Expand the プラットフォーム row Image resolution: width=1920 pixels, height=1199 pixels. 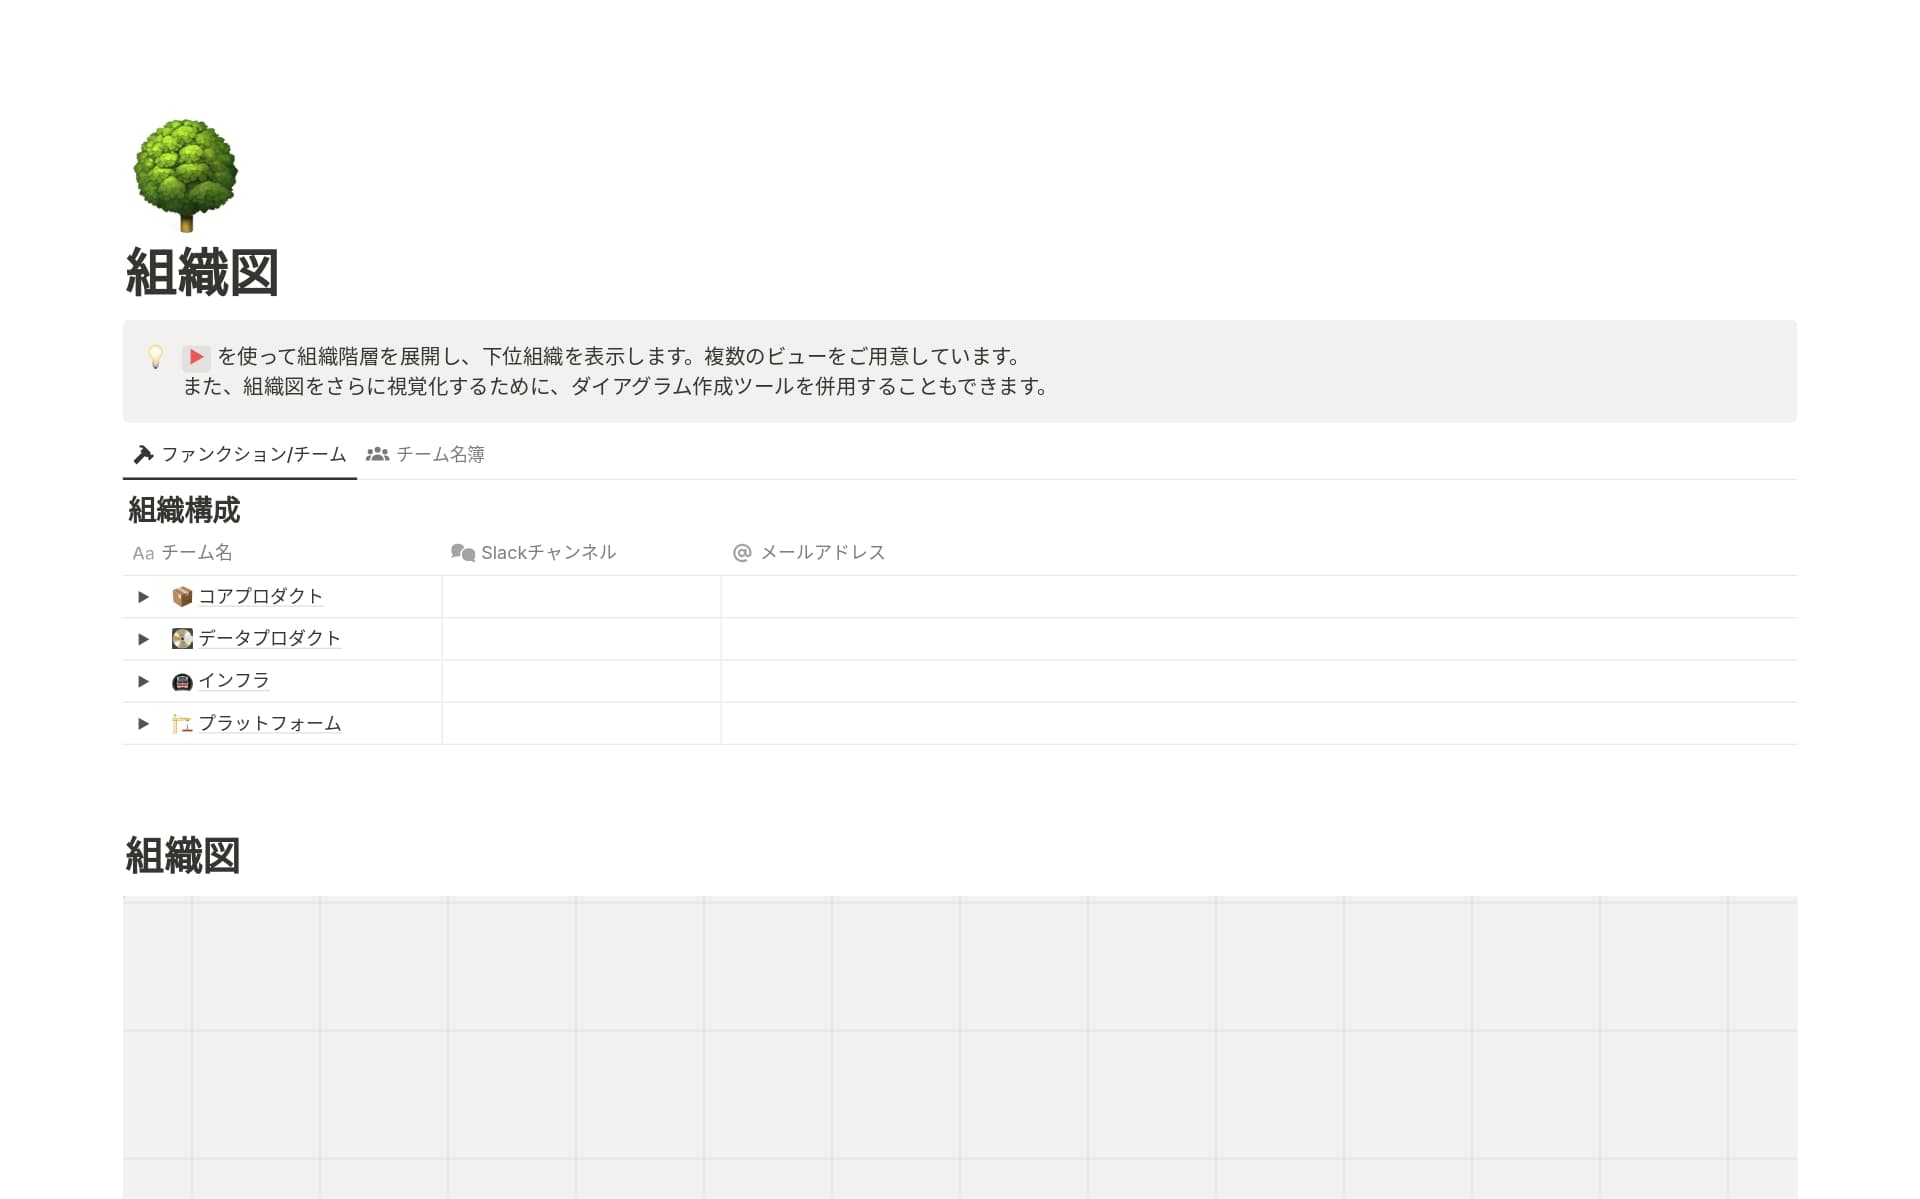[x=144, y=723]
